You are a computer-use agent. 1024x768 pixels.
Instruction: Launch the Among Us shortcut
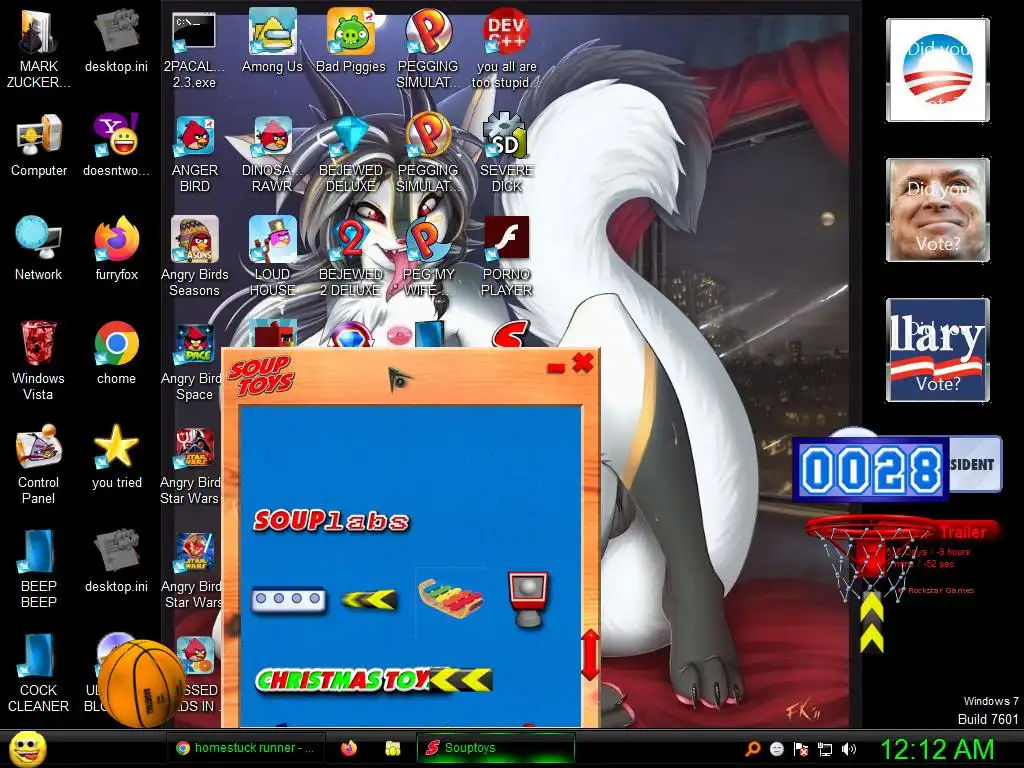[272, 40]
